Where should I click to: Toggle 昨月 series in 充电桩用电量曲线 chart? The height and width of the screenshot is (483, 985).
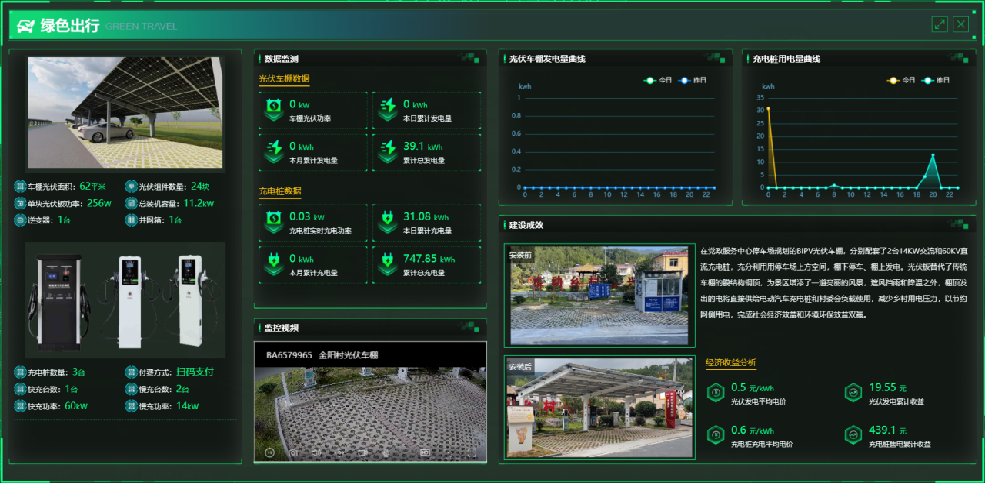pyautogui.click(x=937, y=80)
